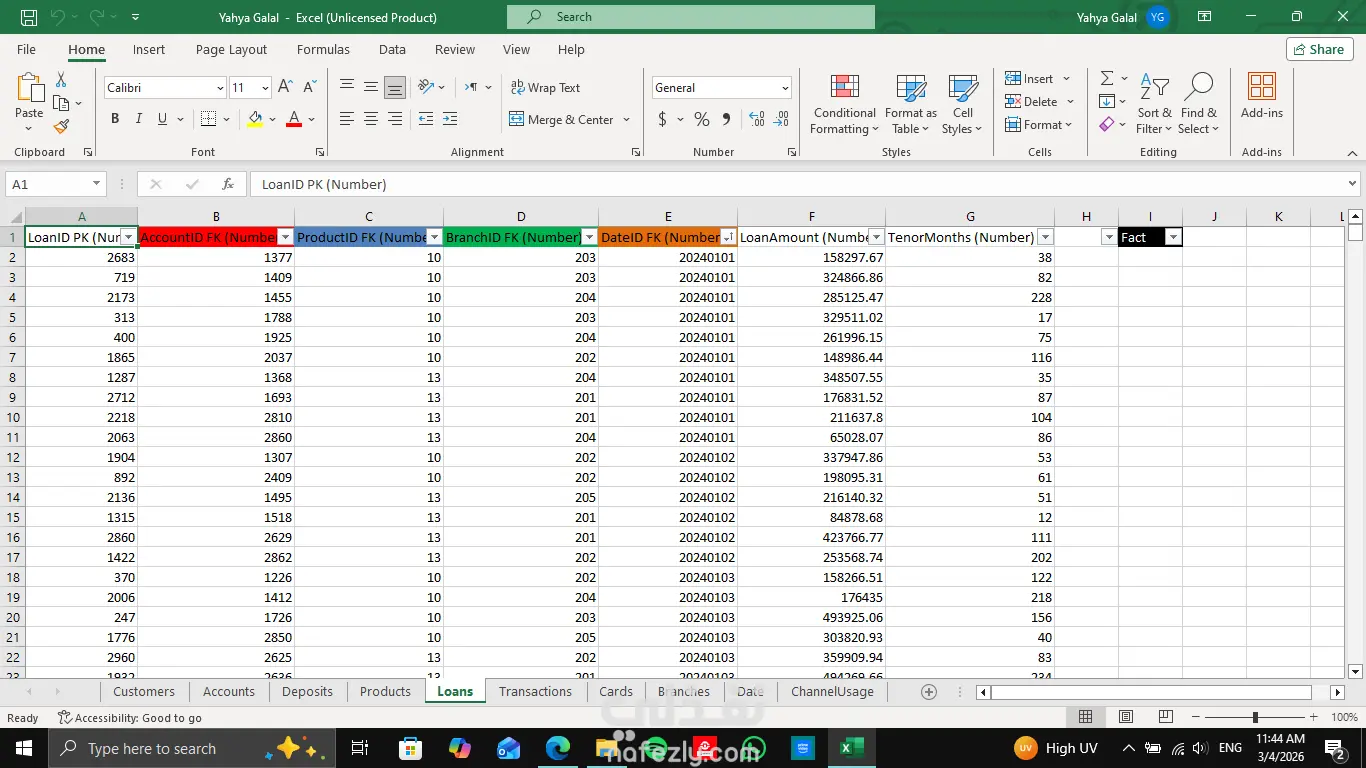Screen dimensions: 1366x768
Task: Click the AutoSum sigma icon
Action: point(1107,78)
